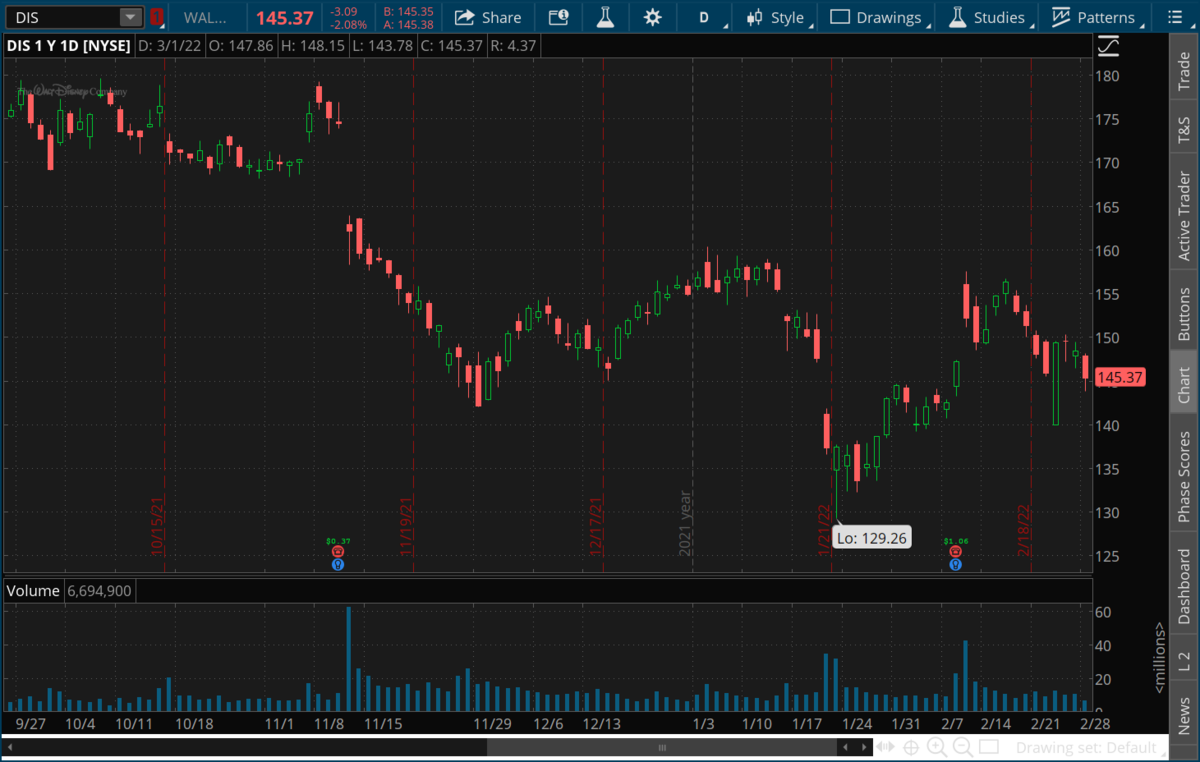The width and height of the screenshot is (1200, 762).
Task: Click the $1.06 earnings icon in February
Action: [x=956, y=551]
